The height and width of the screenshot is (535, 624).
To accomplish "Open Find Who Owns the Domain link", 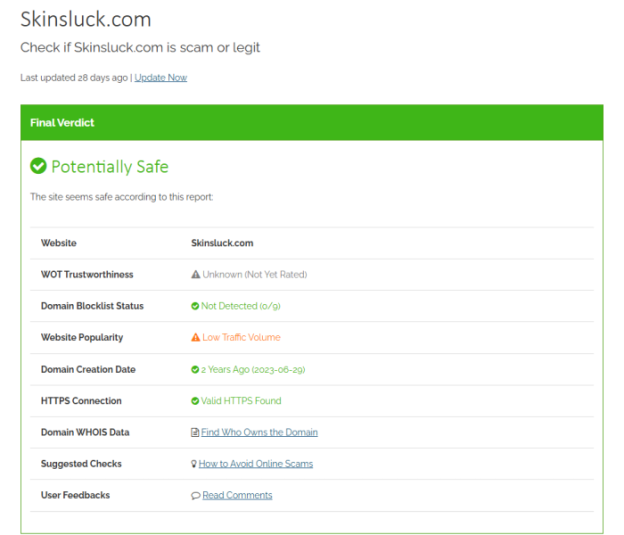I will (259, 432).
